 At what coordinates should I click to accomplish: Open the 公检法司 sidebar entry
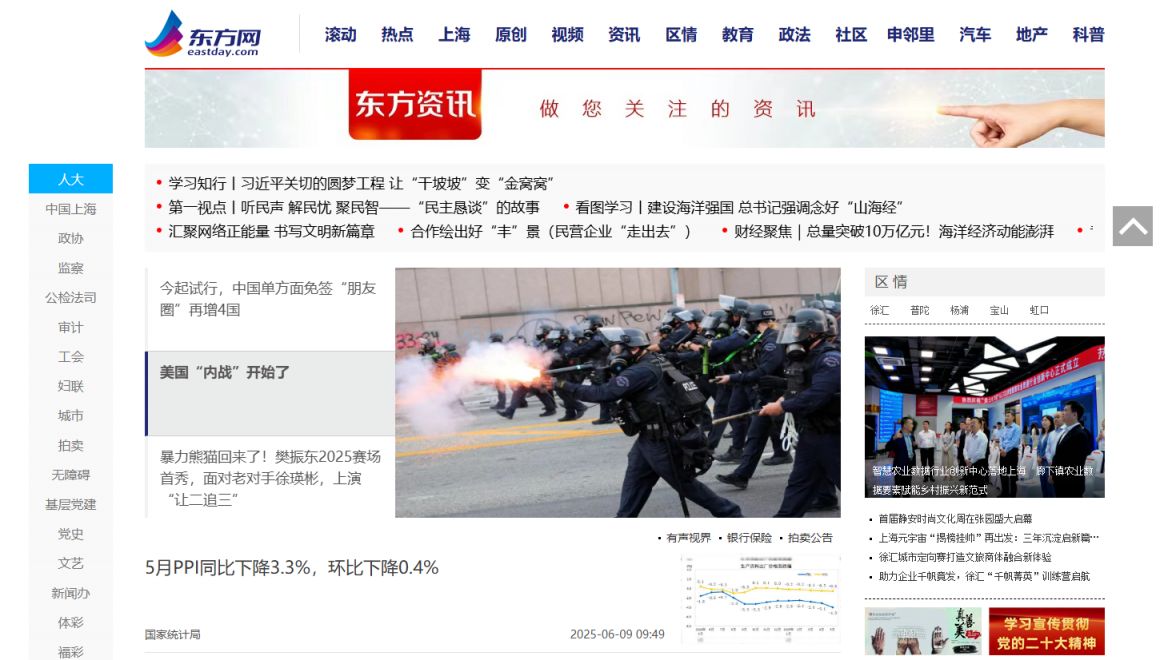pos(70,298)
